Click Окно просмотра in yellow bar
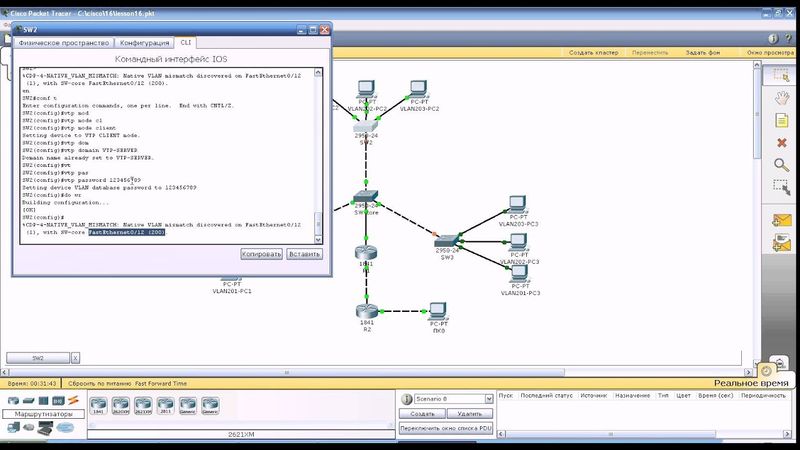 pyautogui.click(x=770, y=53)
